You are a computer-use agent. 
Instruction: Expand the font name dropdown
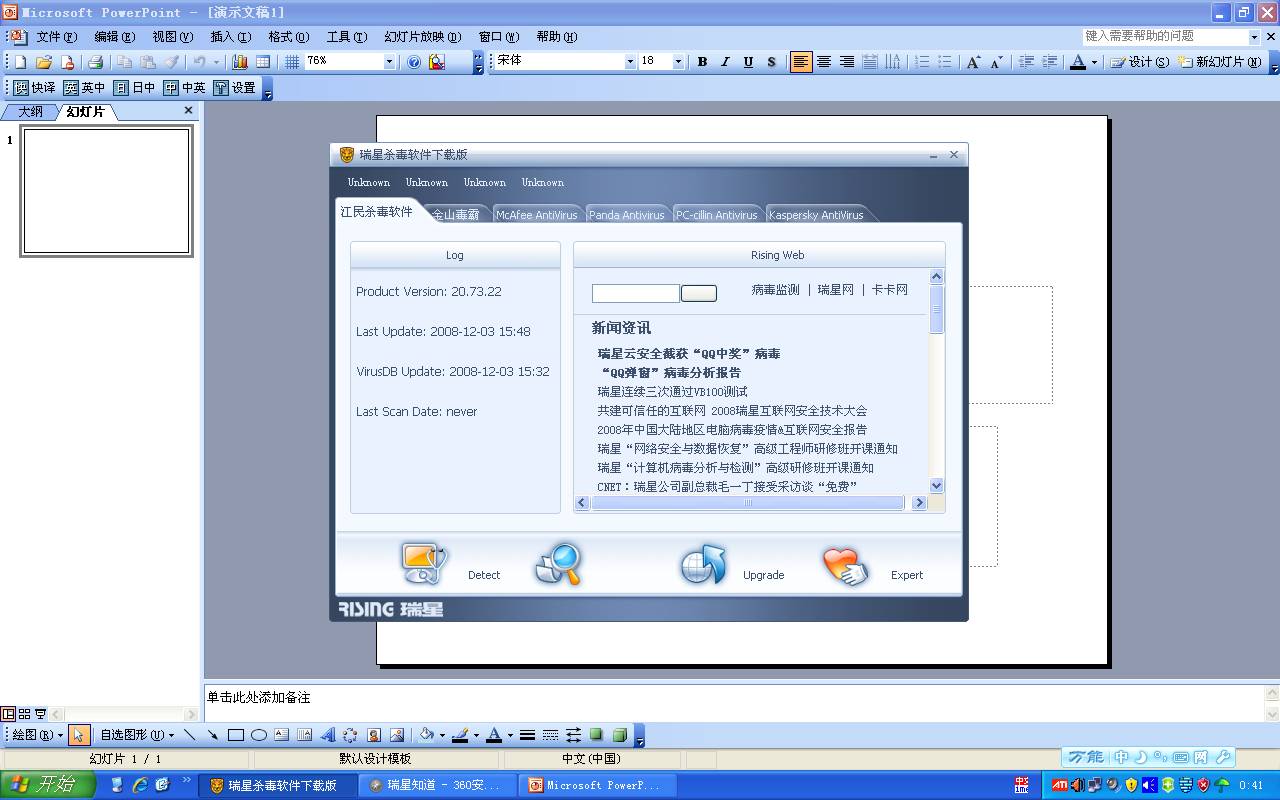point(630,62)
